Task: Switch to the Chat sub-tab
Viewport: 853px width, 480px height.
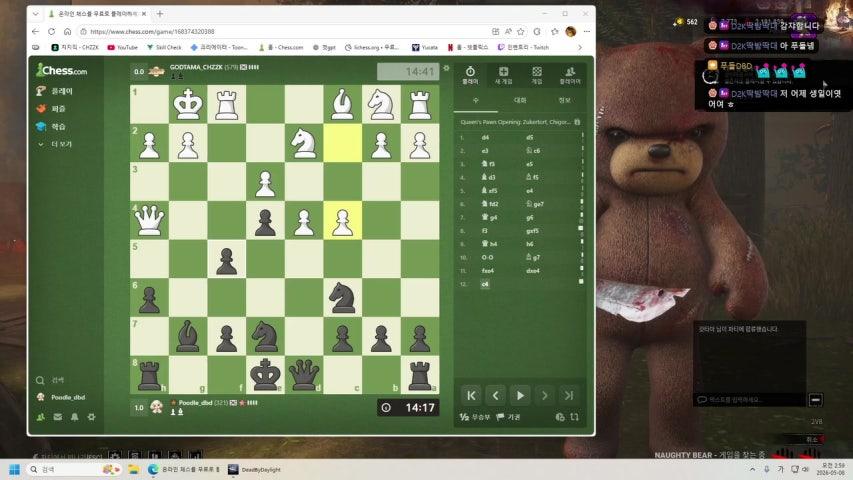Action: (520, 100)
